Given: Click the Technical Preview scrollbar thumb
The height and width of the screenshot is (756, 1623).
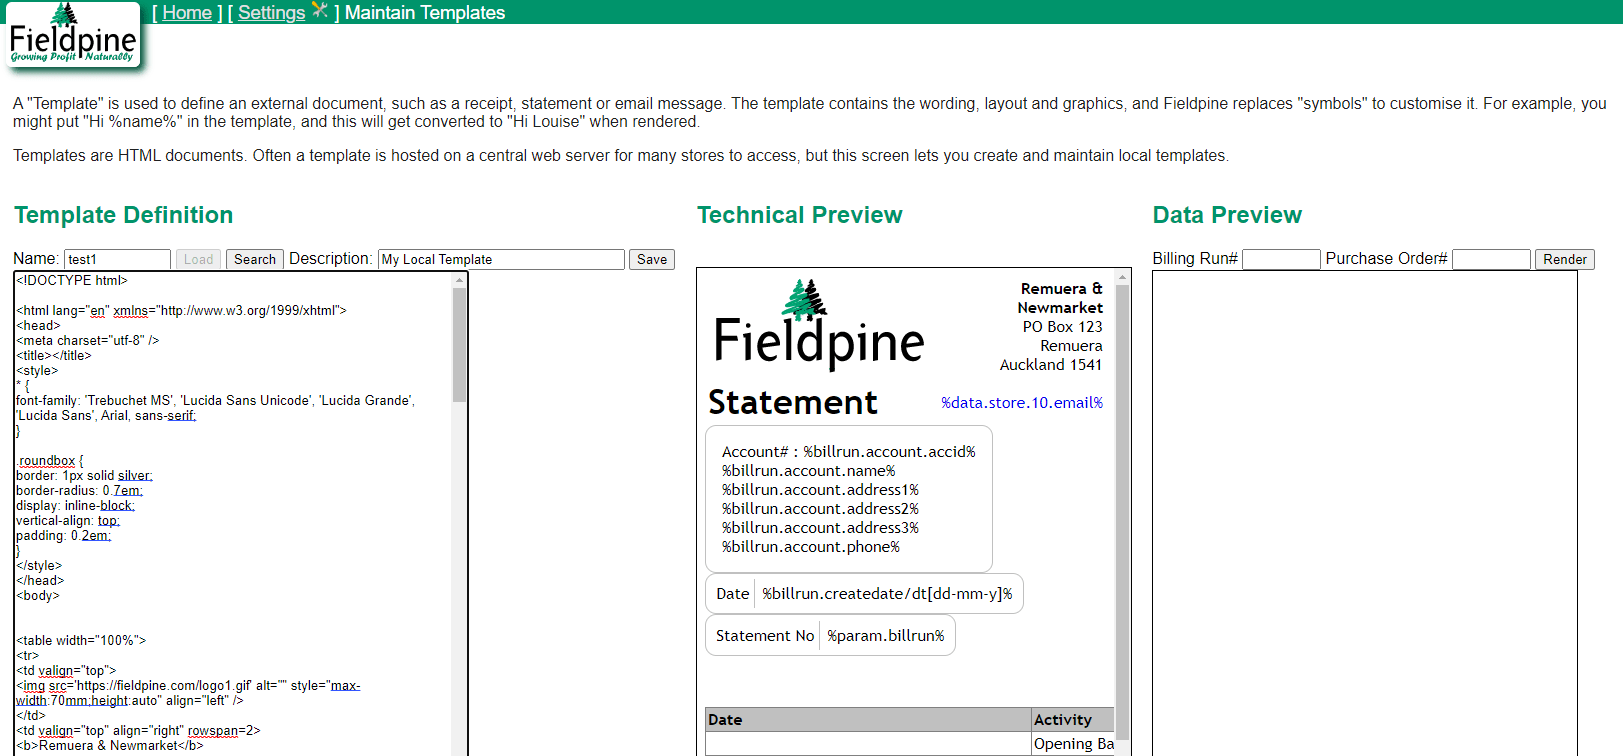Looking at the screenshot, I should tap(1122, 512).
